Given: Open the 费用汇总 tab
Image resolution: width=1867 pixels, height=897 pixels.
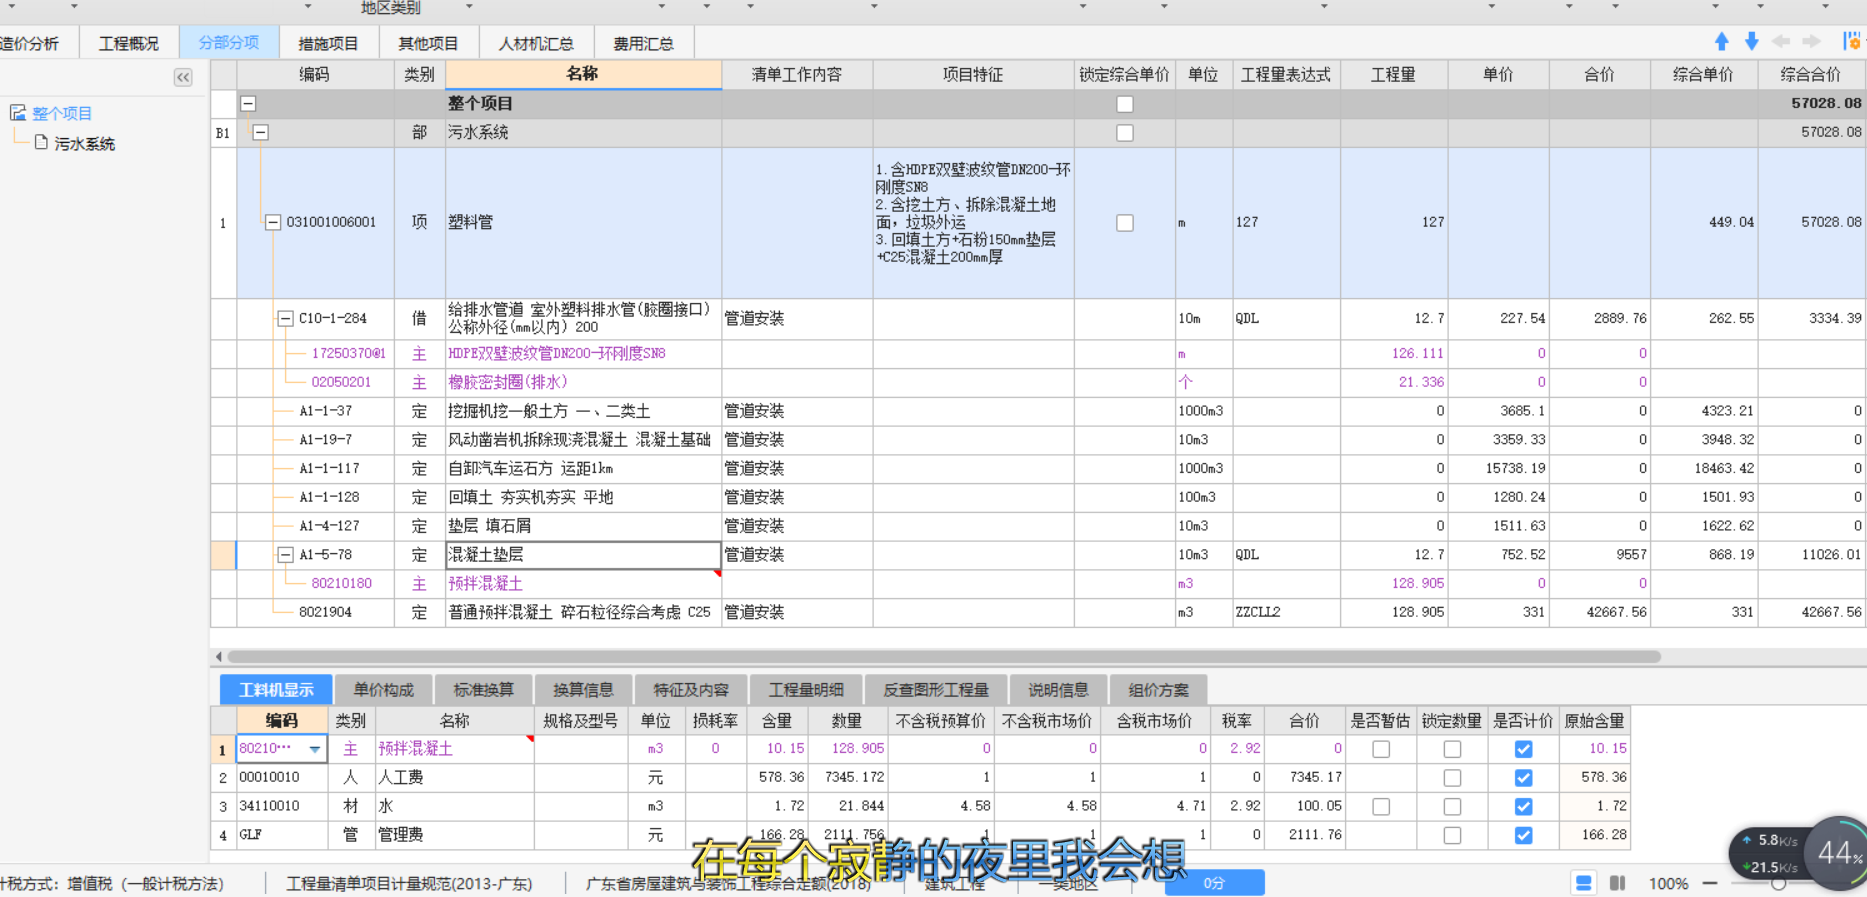Looking at the screenshot, I should point(643,44).
